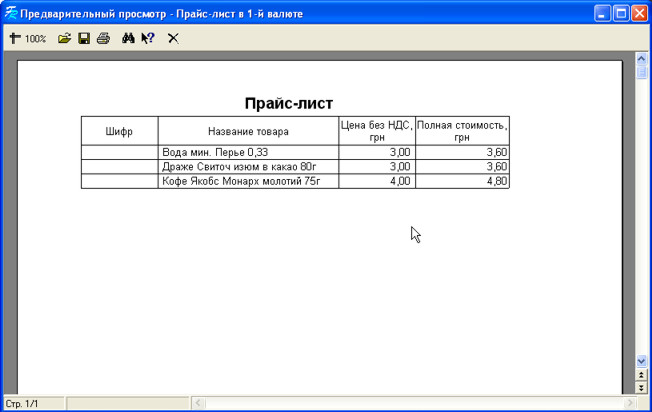
Task: Minimize the preview window
Action: (x=602, y=13)
